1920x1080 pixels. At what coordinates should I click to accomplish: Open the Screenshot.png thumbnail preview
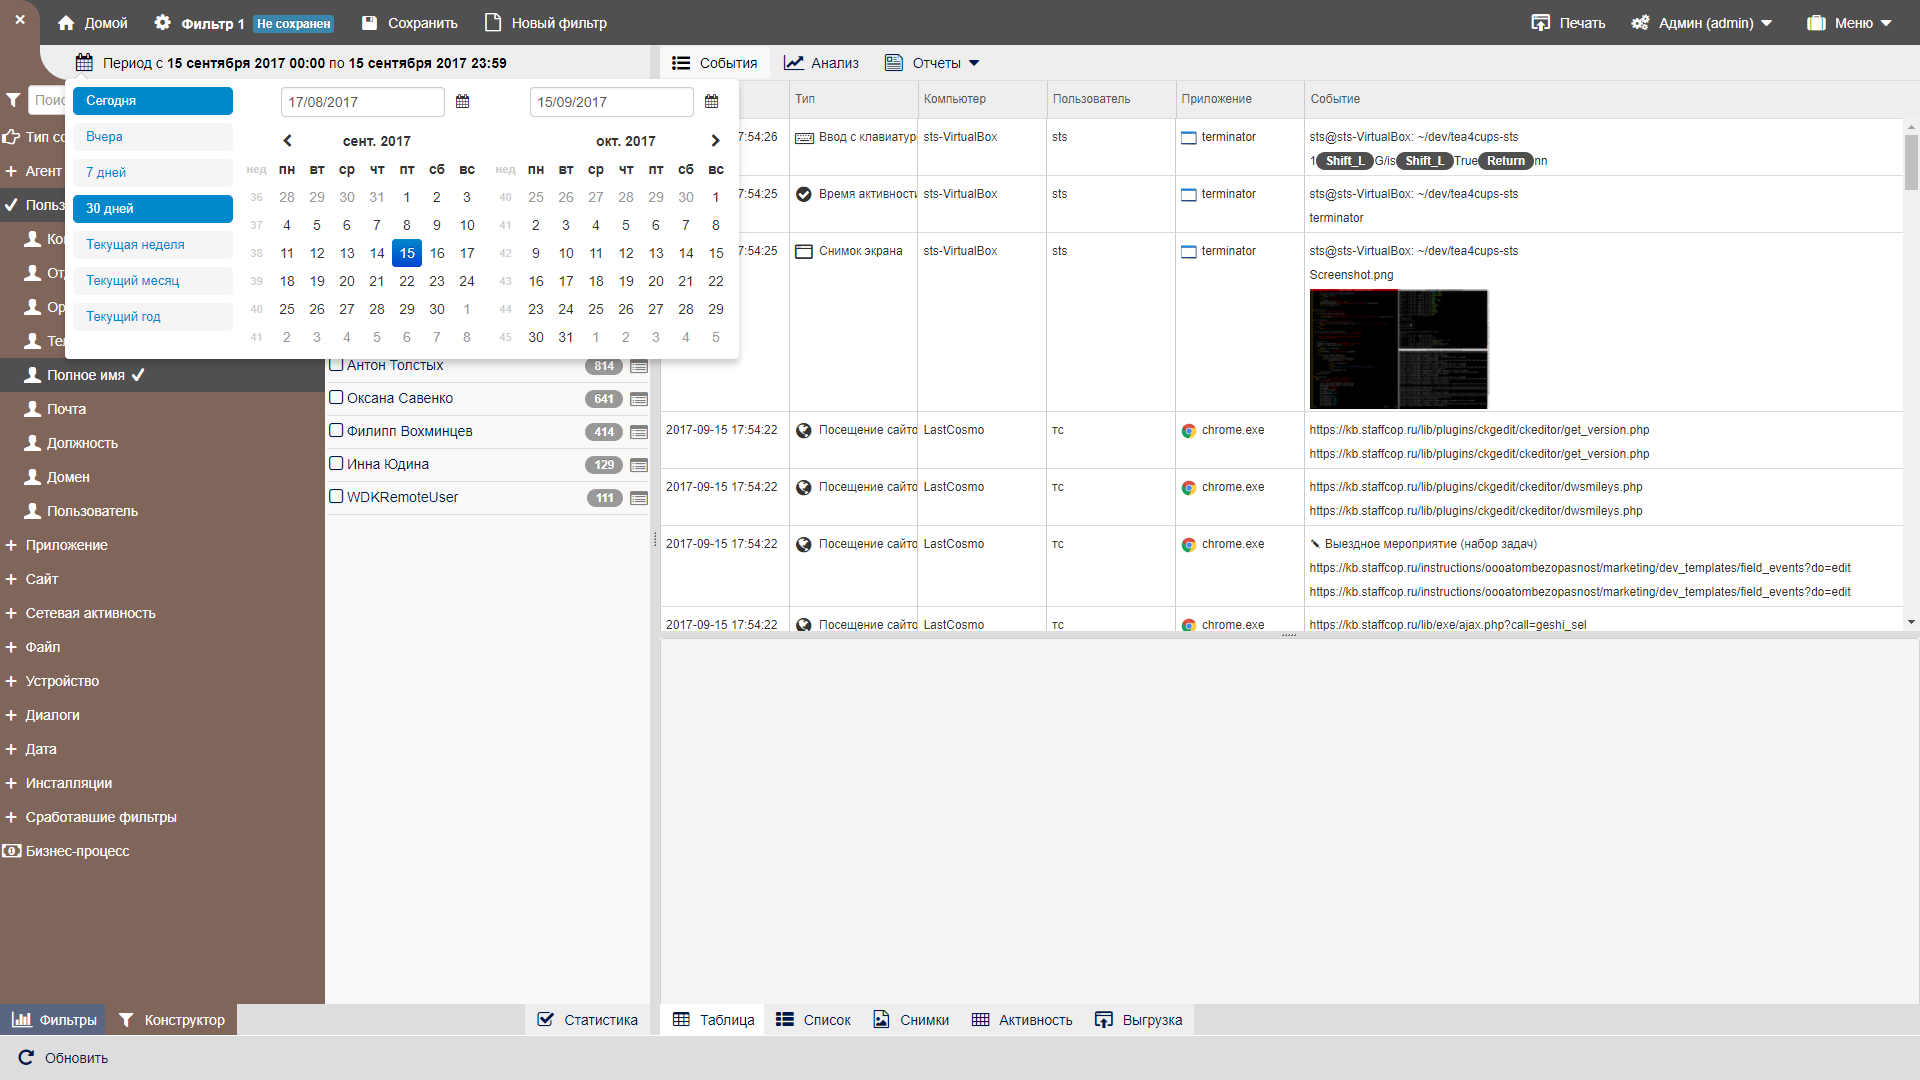[1398, 349]
